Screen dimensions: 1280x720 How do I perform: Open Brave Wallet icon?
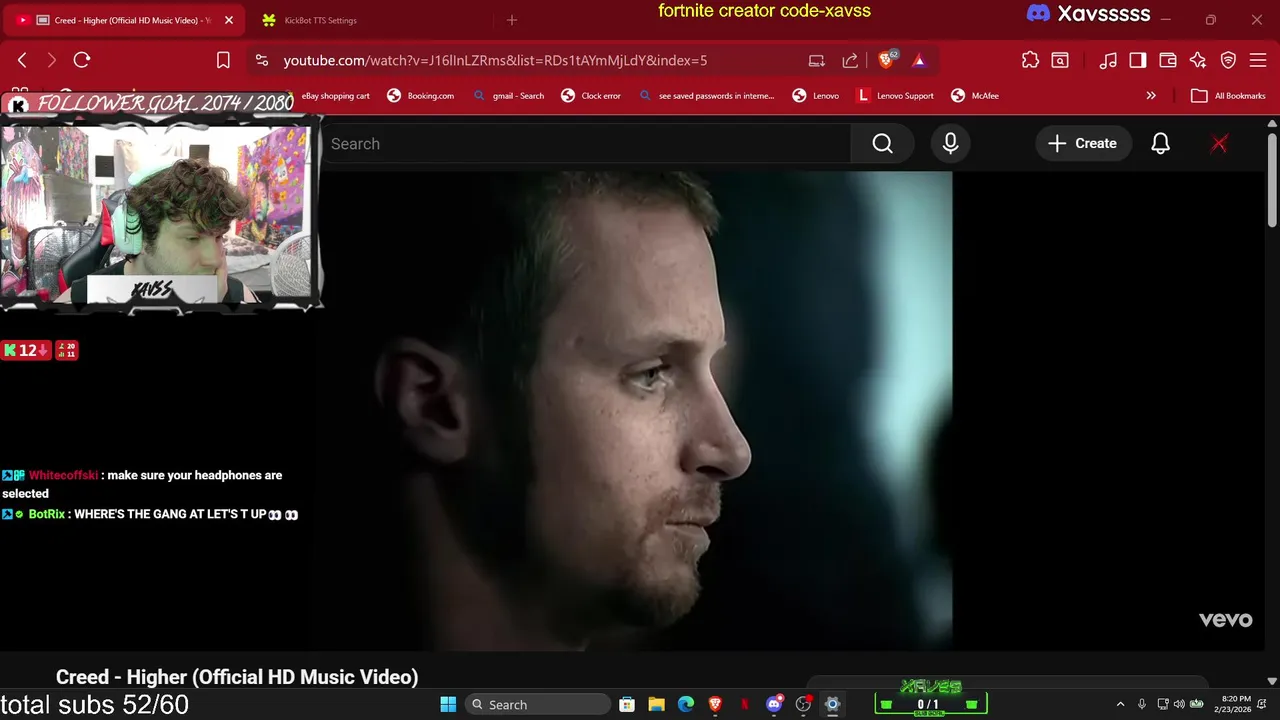(x=1168, y=60)
